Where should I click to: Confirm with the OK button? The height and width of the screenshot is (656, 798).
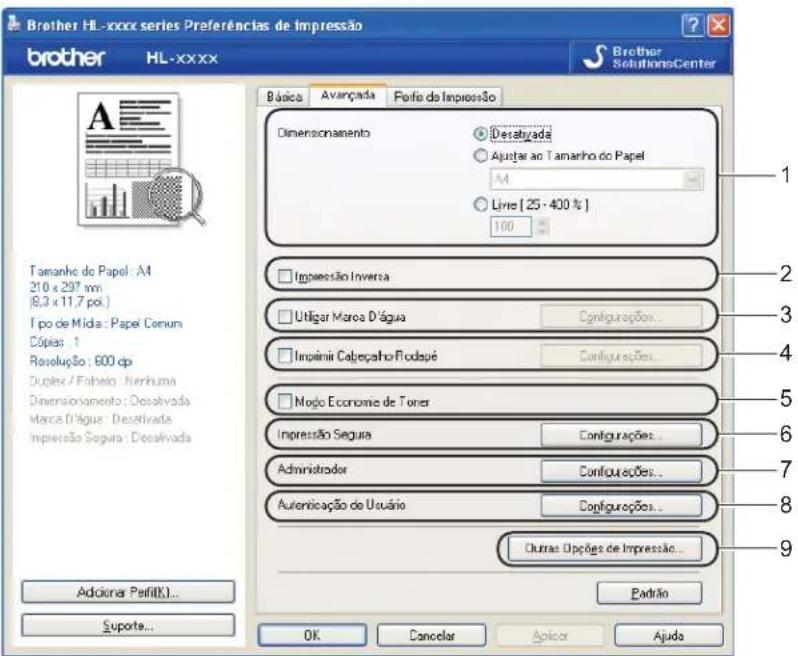(312, 635)
